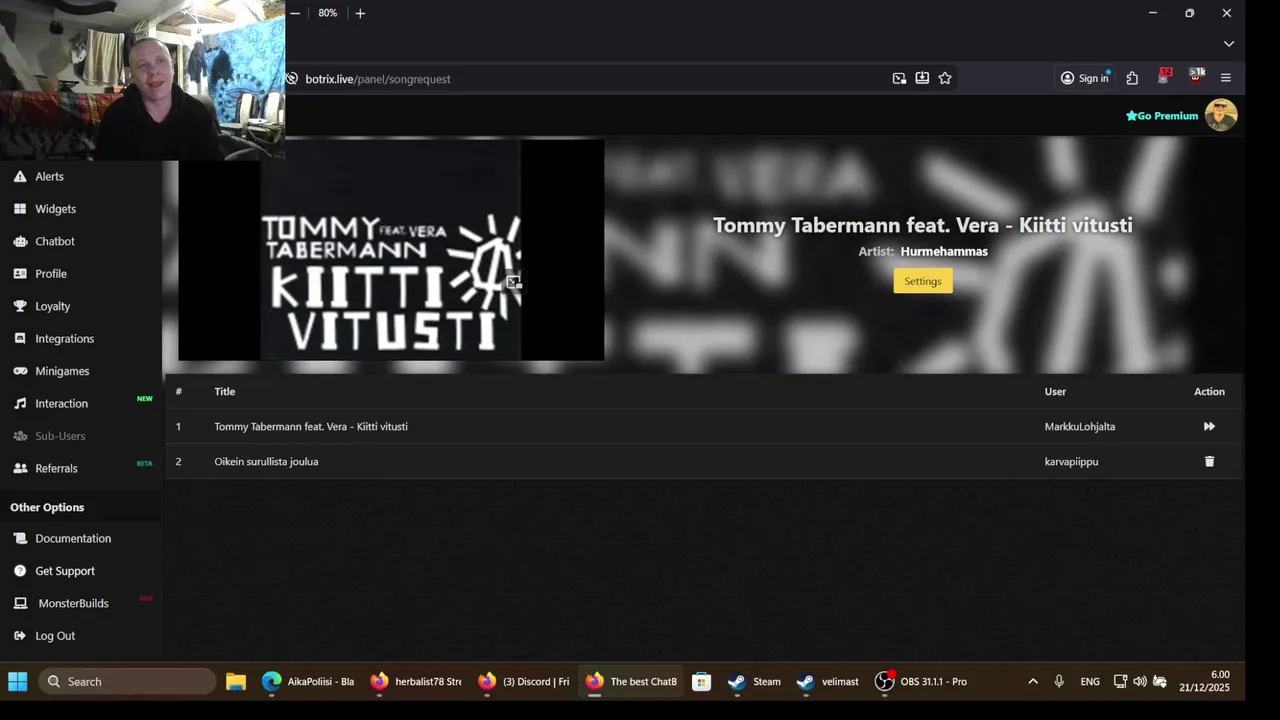Open the browser extensions puzzle icon

(x=1132, y=78)
